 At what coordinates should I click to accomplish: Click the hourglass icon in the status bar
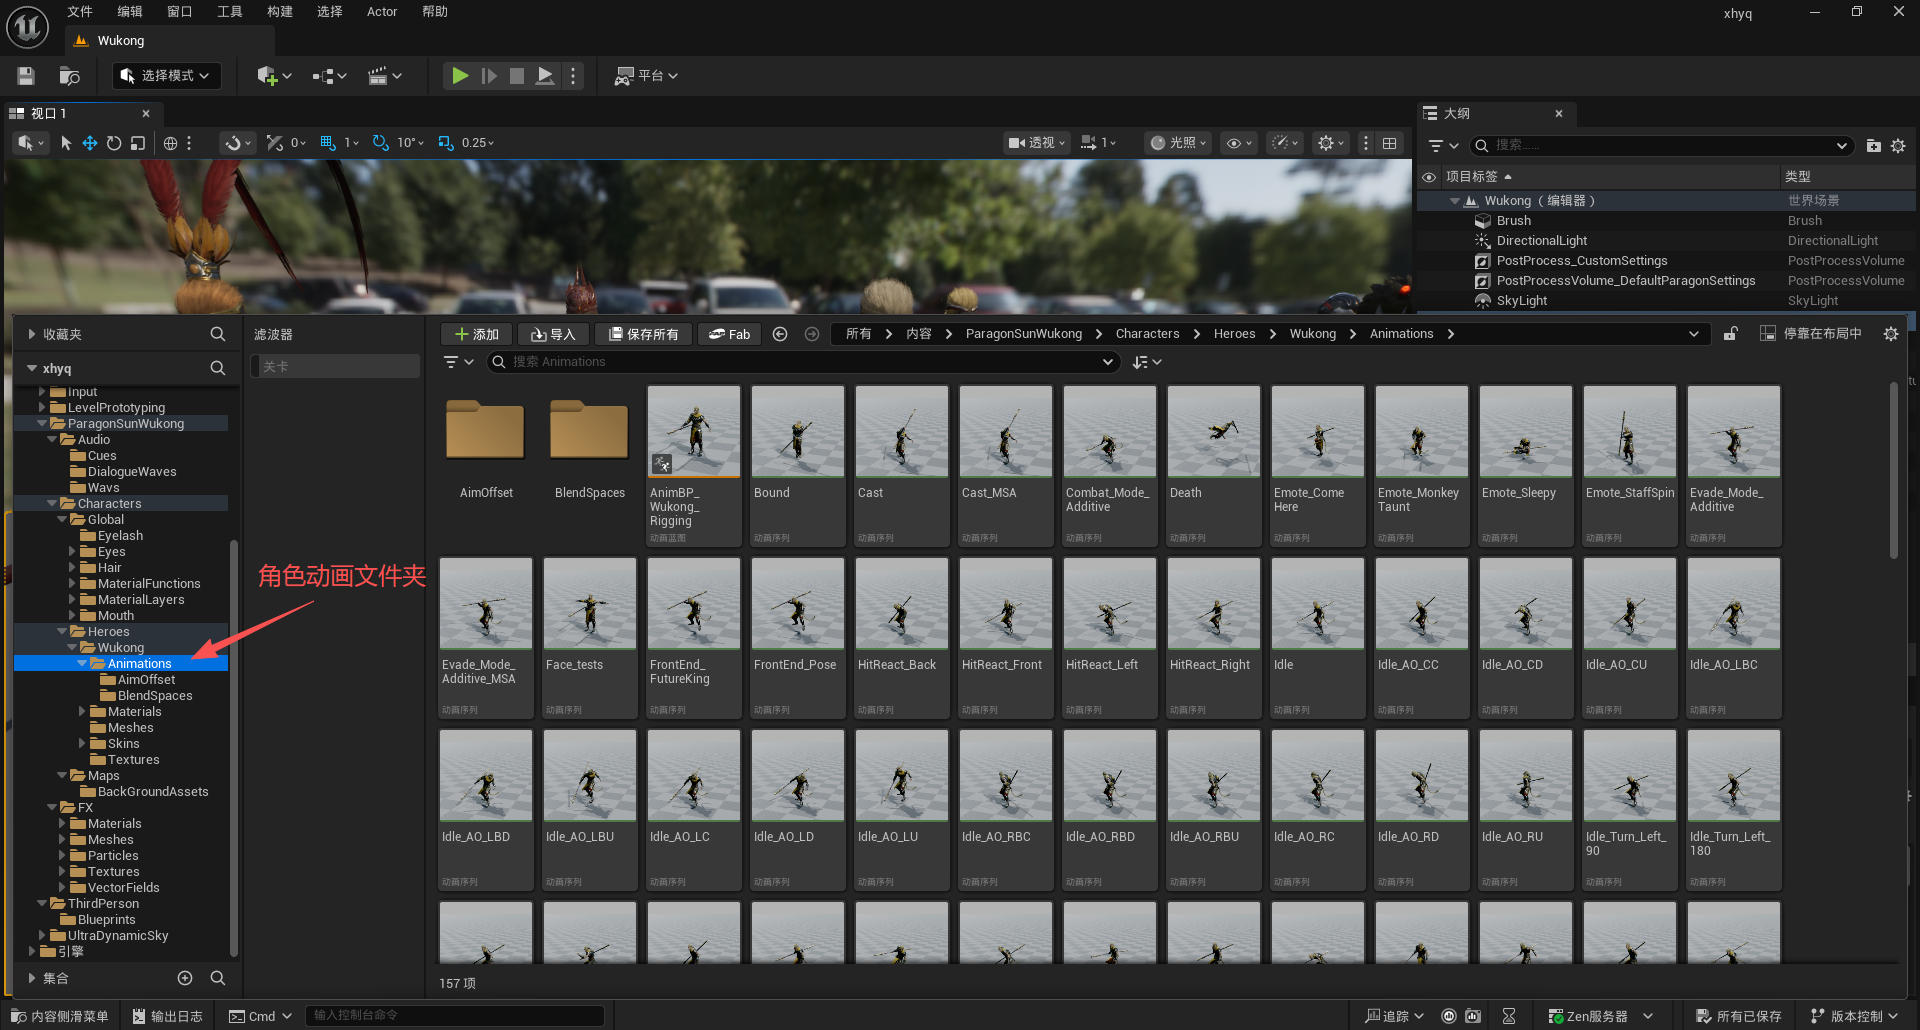coord(1509,1016)
